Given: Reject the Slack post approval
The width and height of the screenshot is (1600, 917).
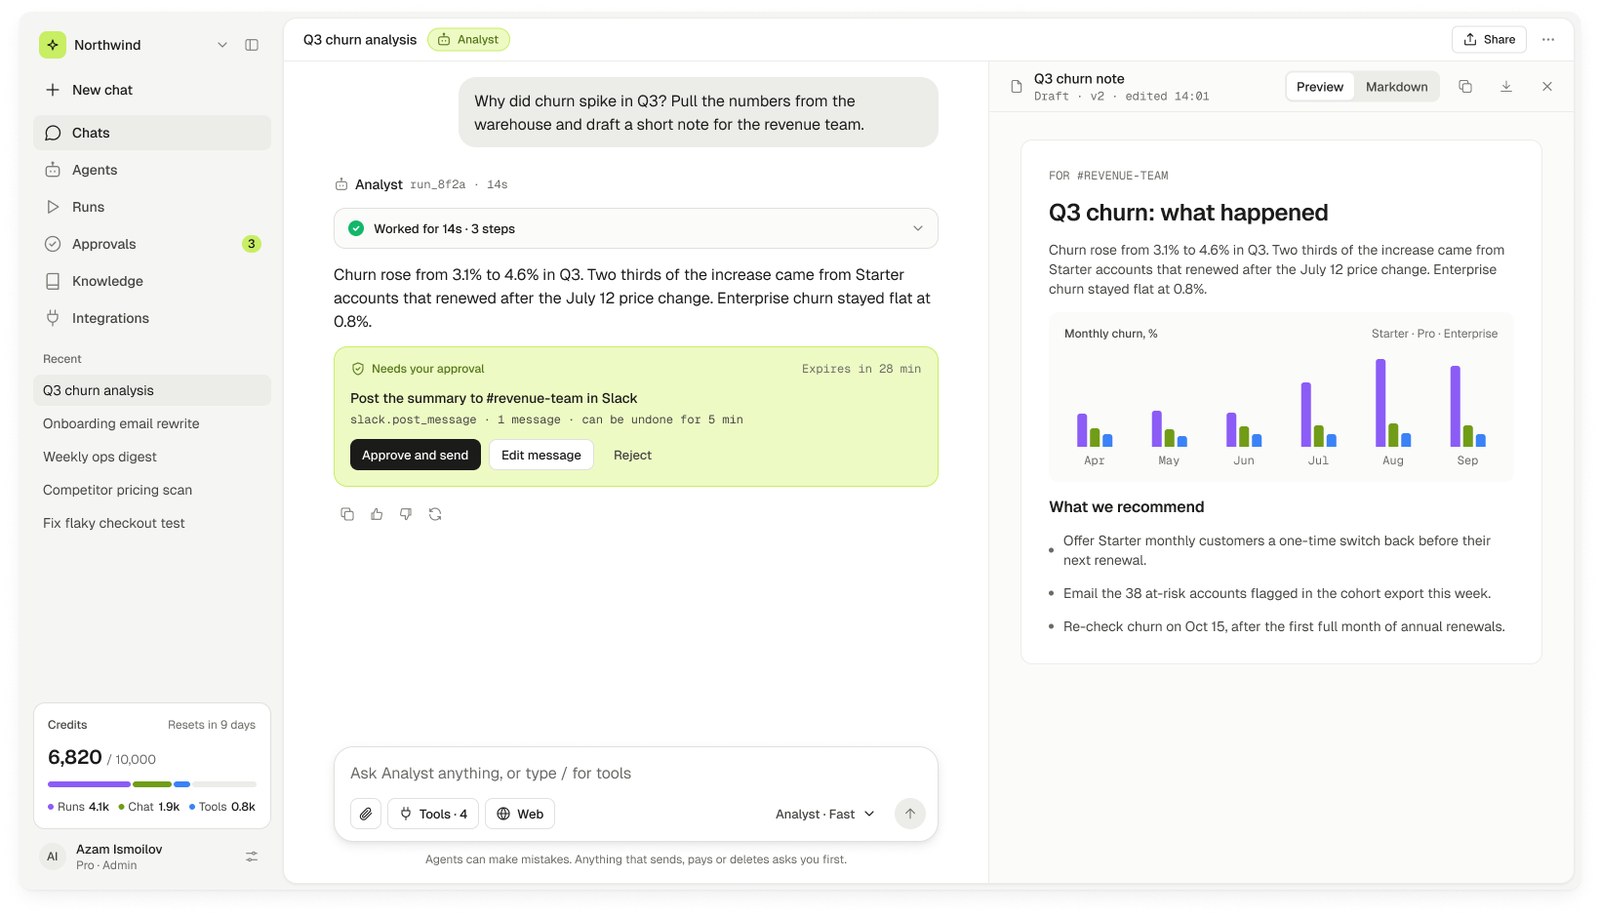Looking at the screenshot, I should click(632, 455).
